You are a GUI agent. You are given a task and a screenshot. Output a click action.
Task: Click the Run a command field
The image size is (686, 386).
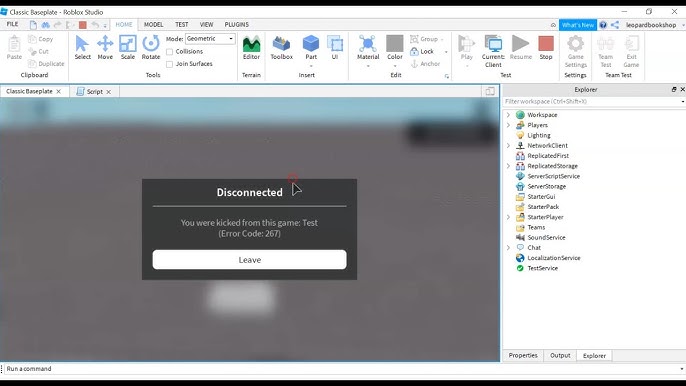point(341,368)
